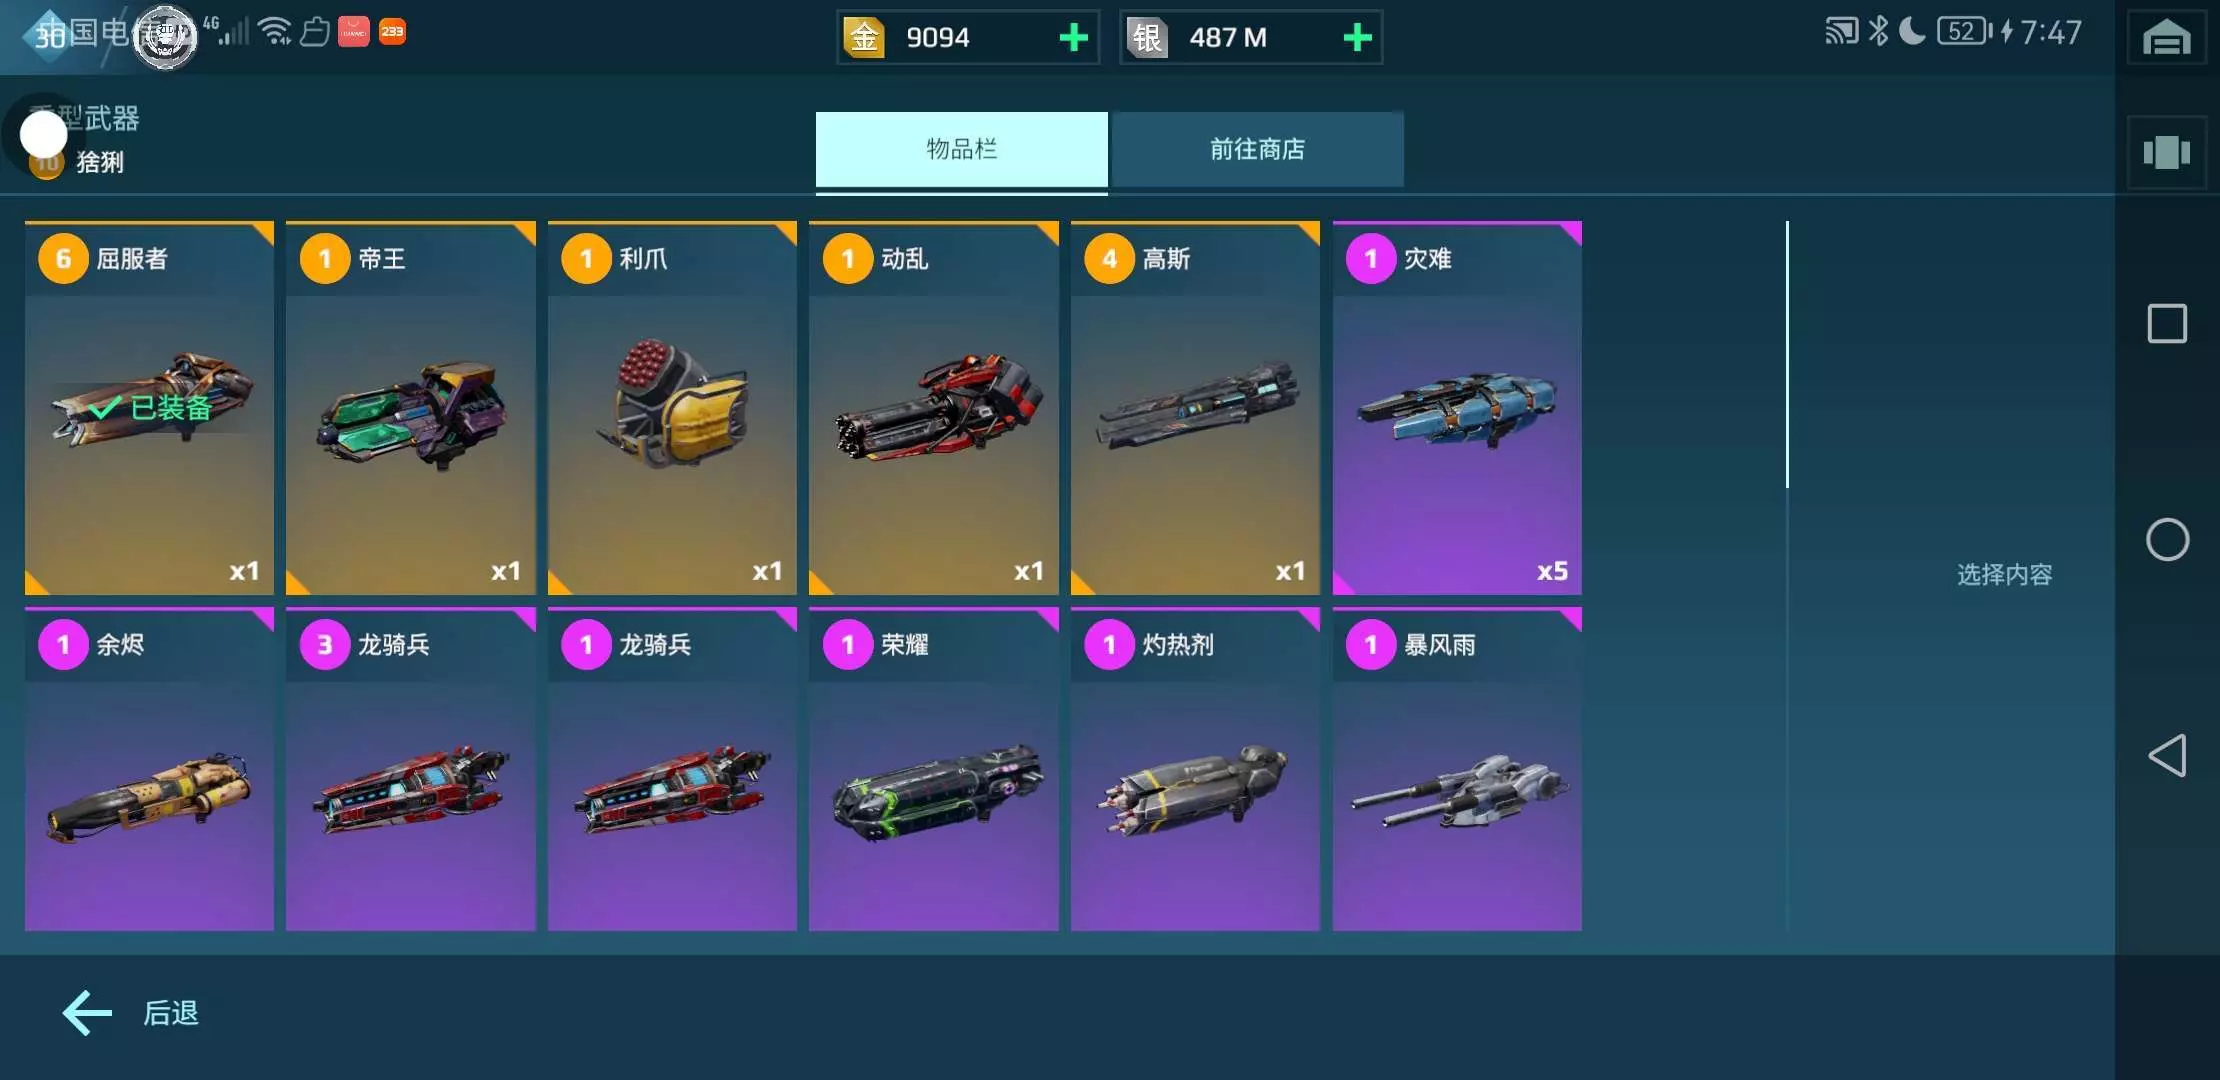Viewport: 2220px width, 1080px height.
Task: Pick the 动乱 weapon card
Action: [934, 408]
